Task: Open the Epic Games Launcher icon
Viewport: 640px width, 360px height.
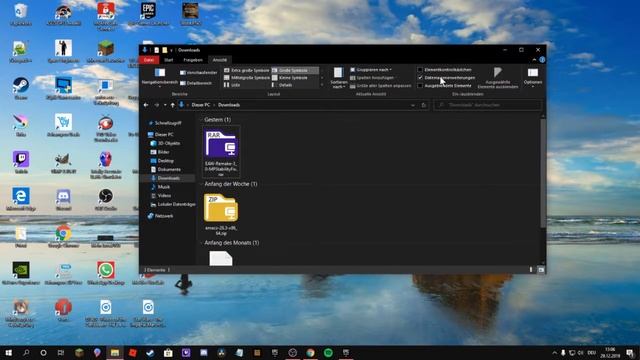Action: tap(148, 14)
